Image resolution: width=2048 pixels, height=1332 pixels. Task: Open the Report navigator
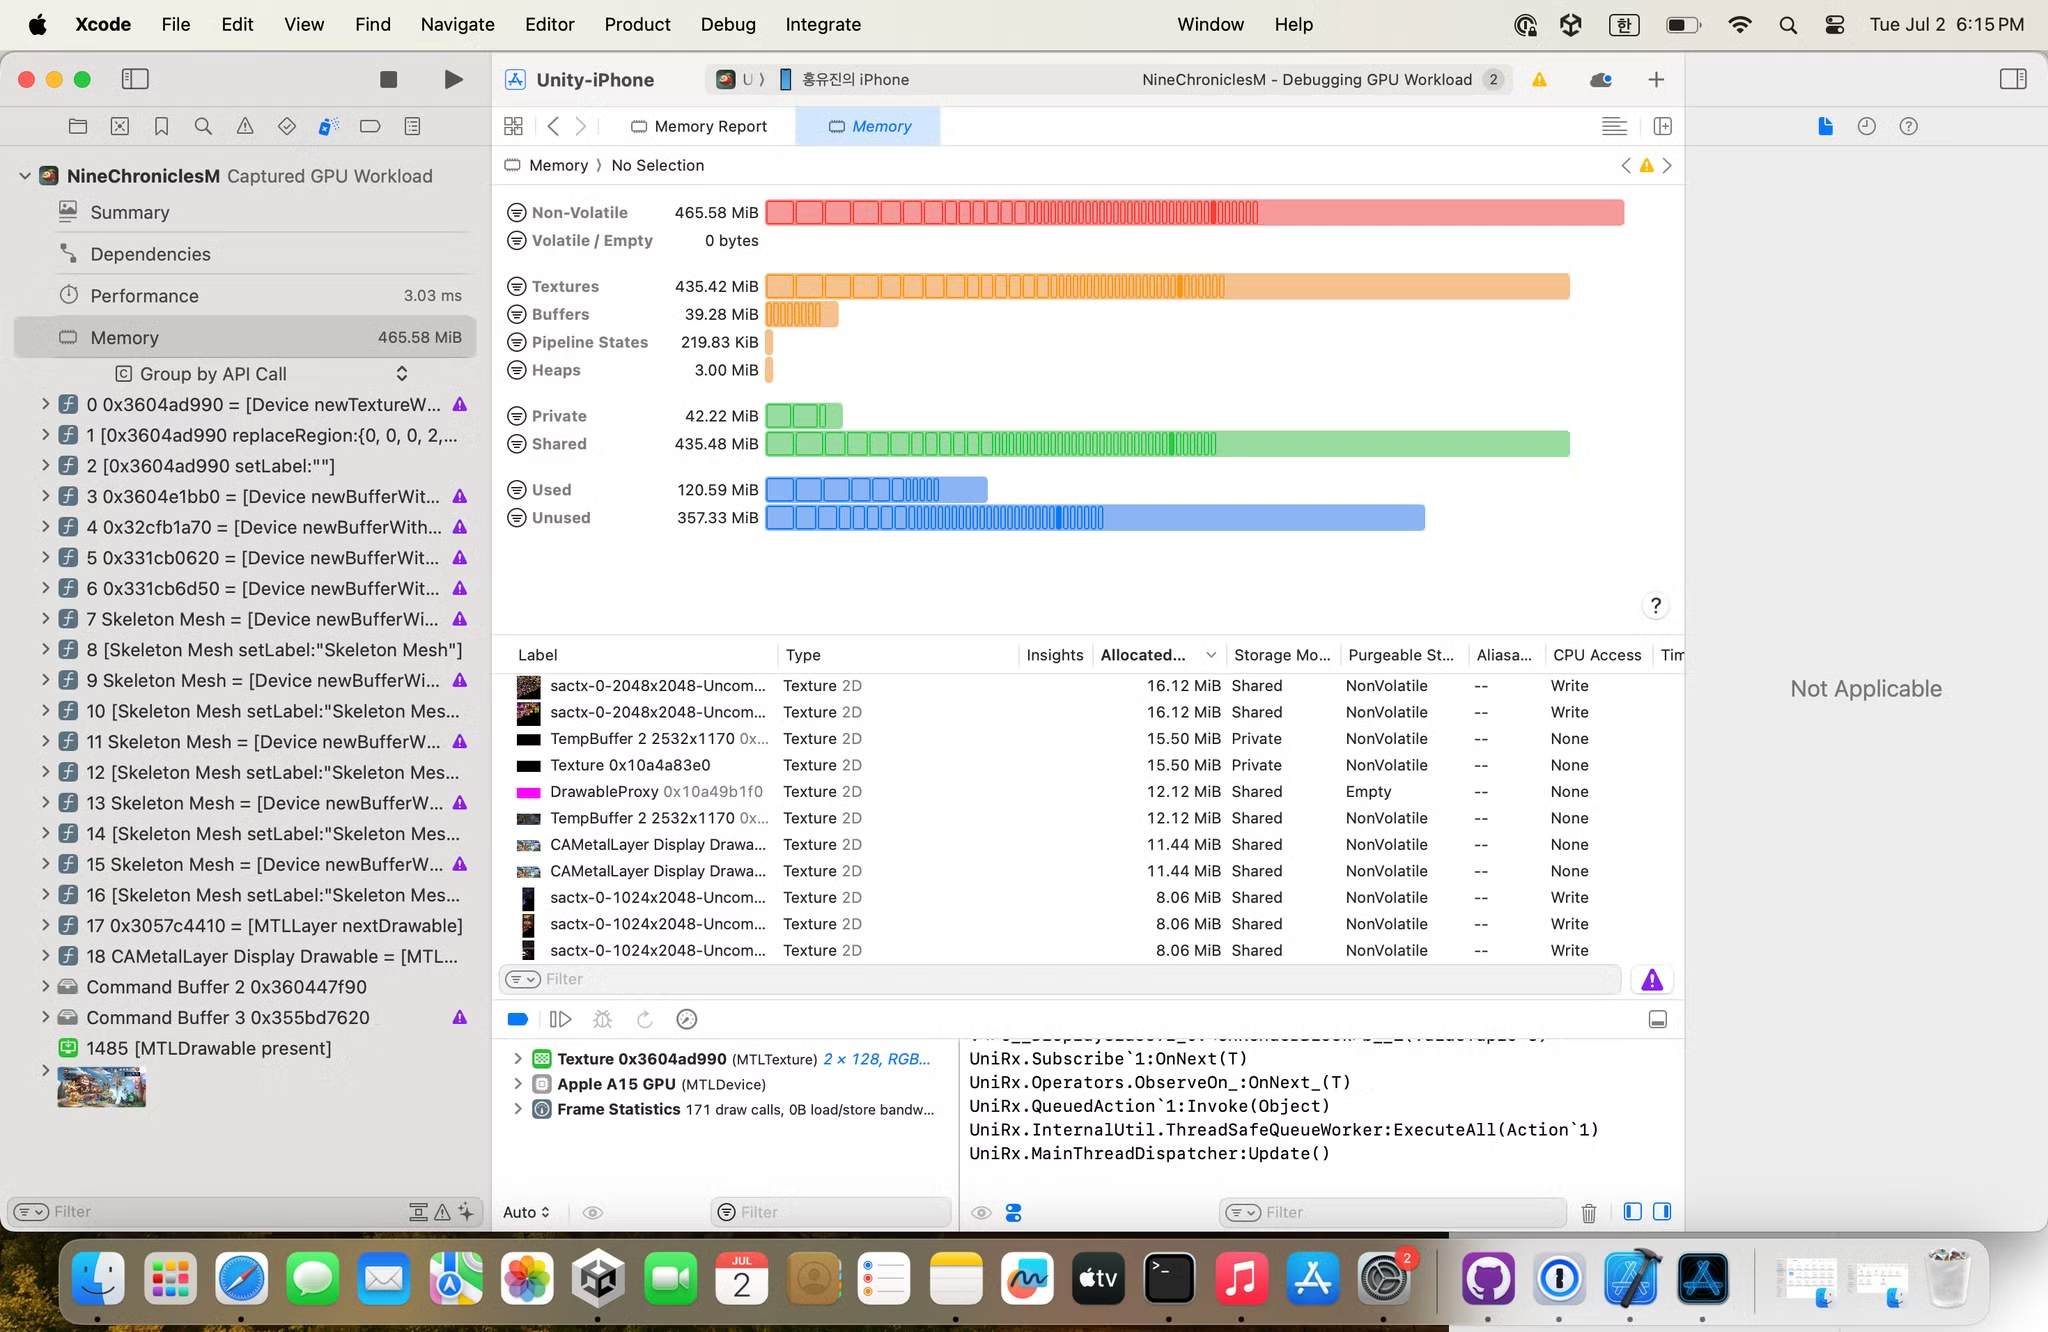412,126
